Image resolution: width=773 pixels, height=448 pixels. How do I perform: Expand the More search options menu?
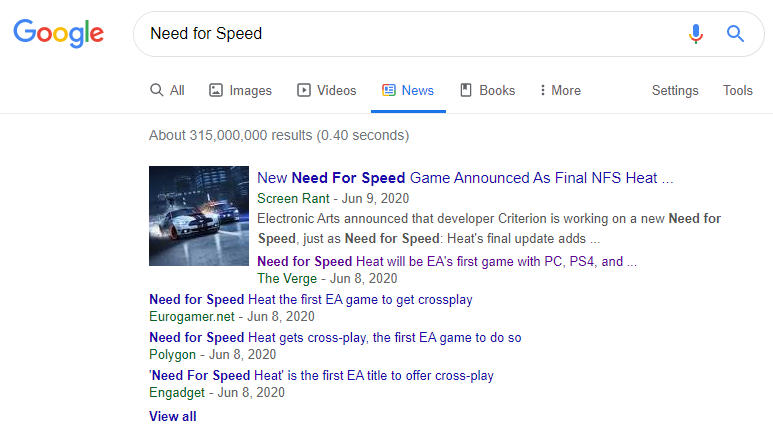pyautogui.click(x=560, y=90)
